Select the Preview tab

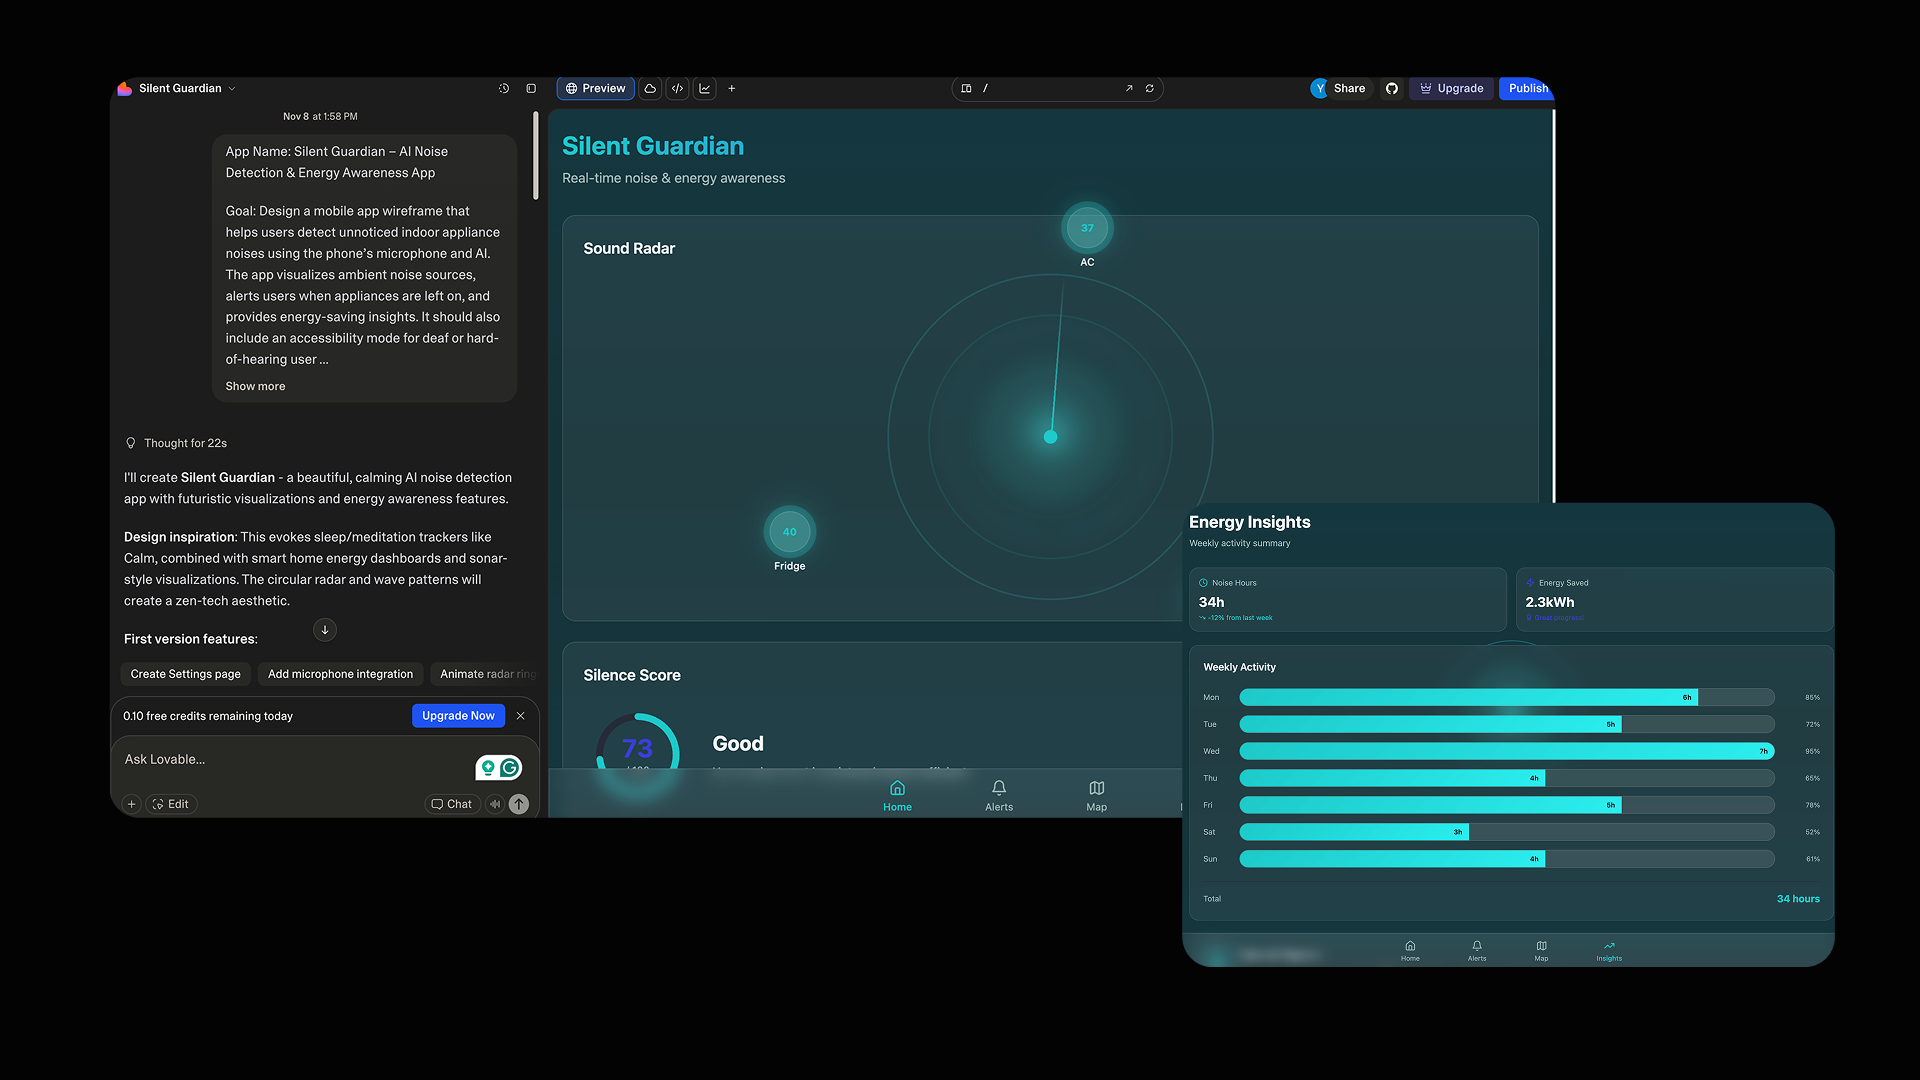point(595,88)
